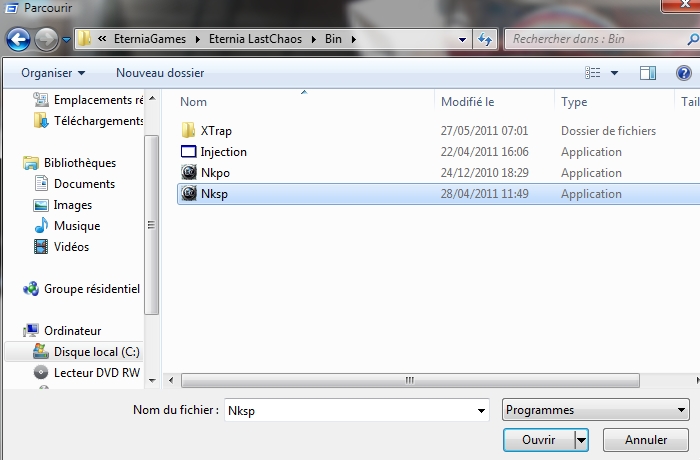Select Groupe résidentiel
Viewport: 700px width, 460px height.
point(81,289)
